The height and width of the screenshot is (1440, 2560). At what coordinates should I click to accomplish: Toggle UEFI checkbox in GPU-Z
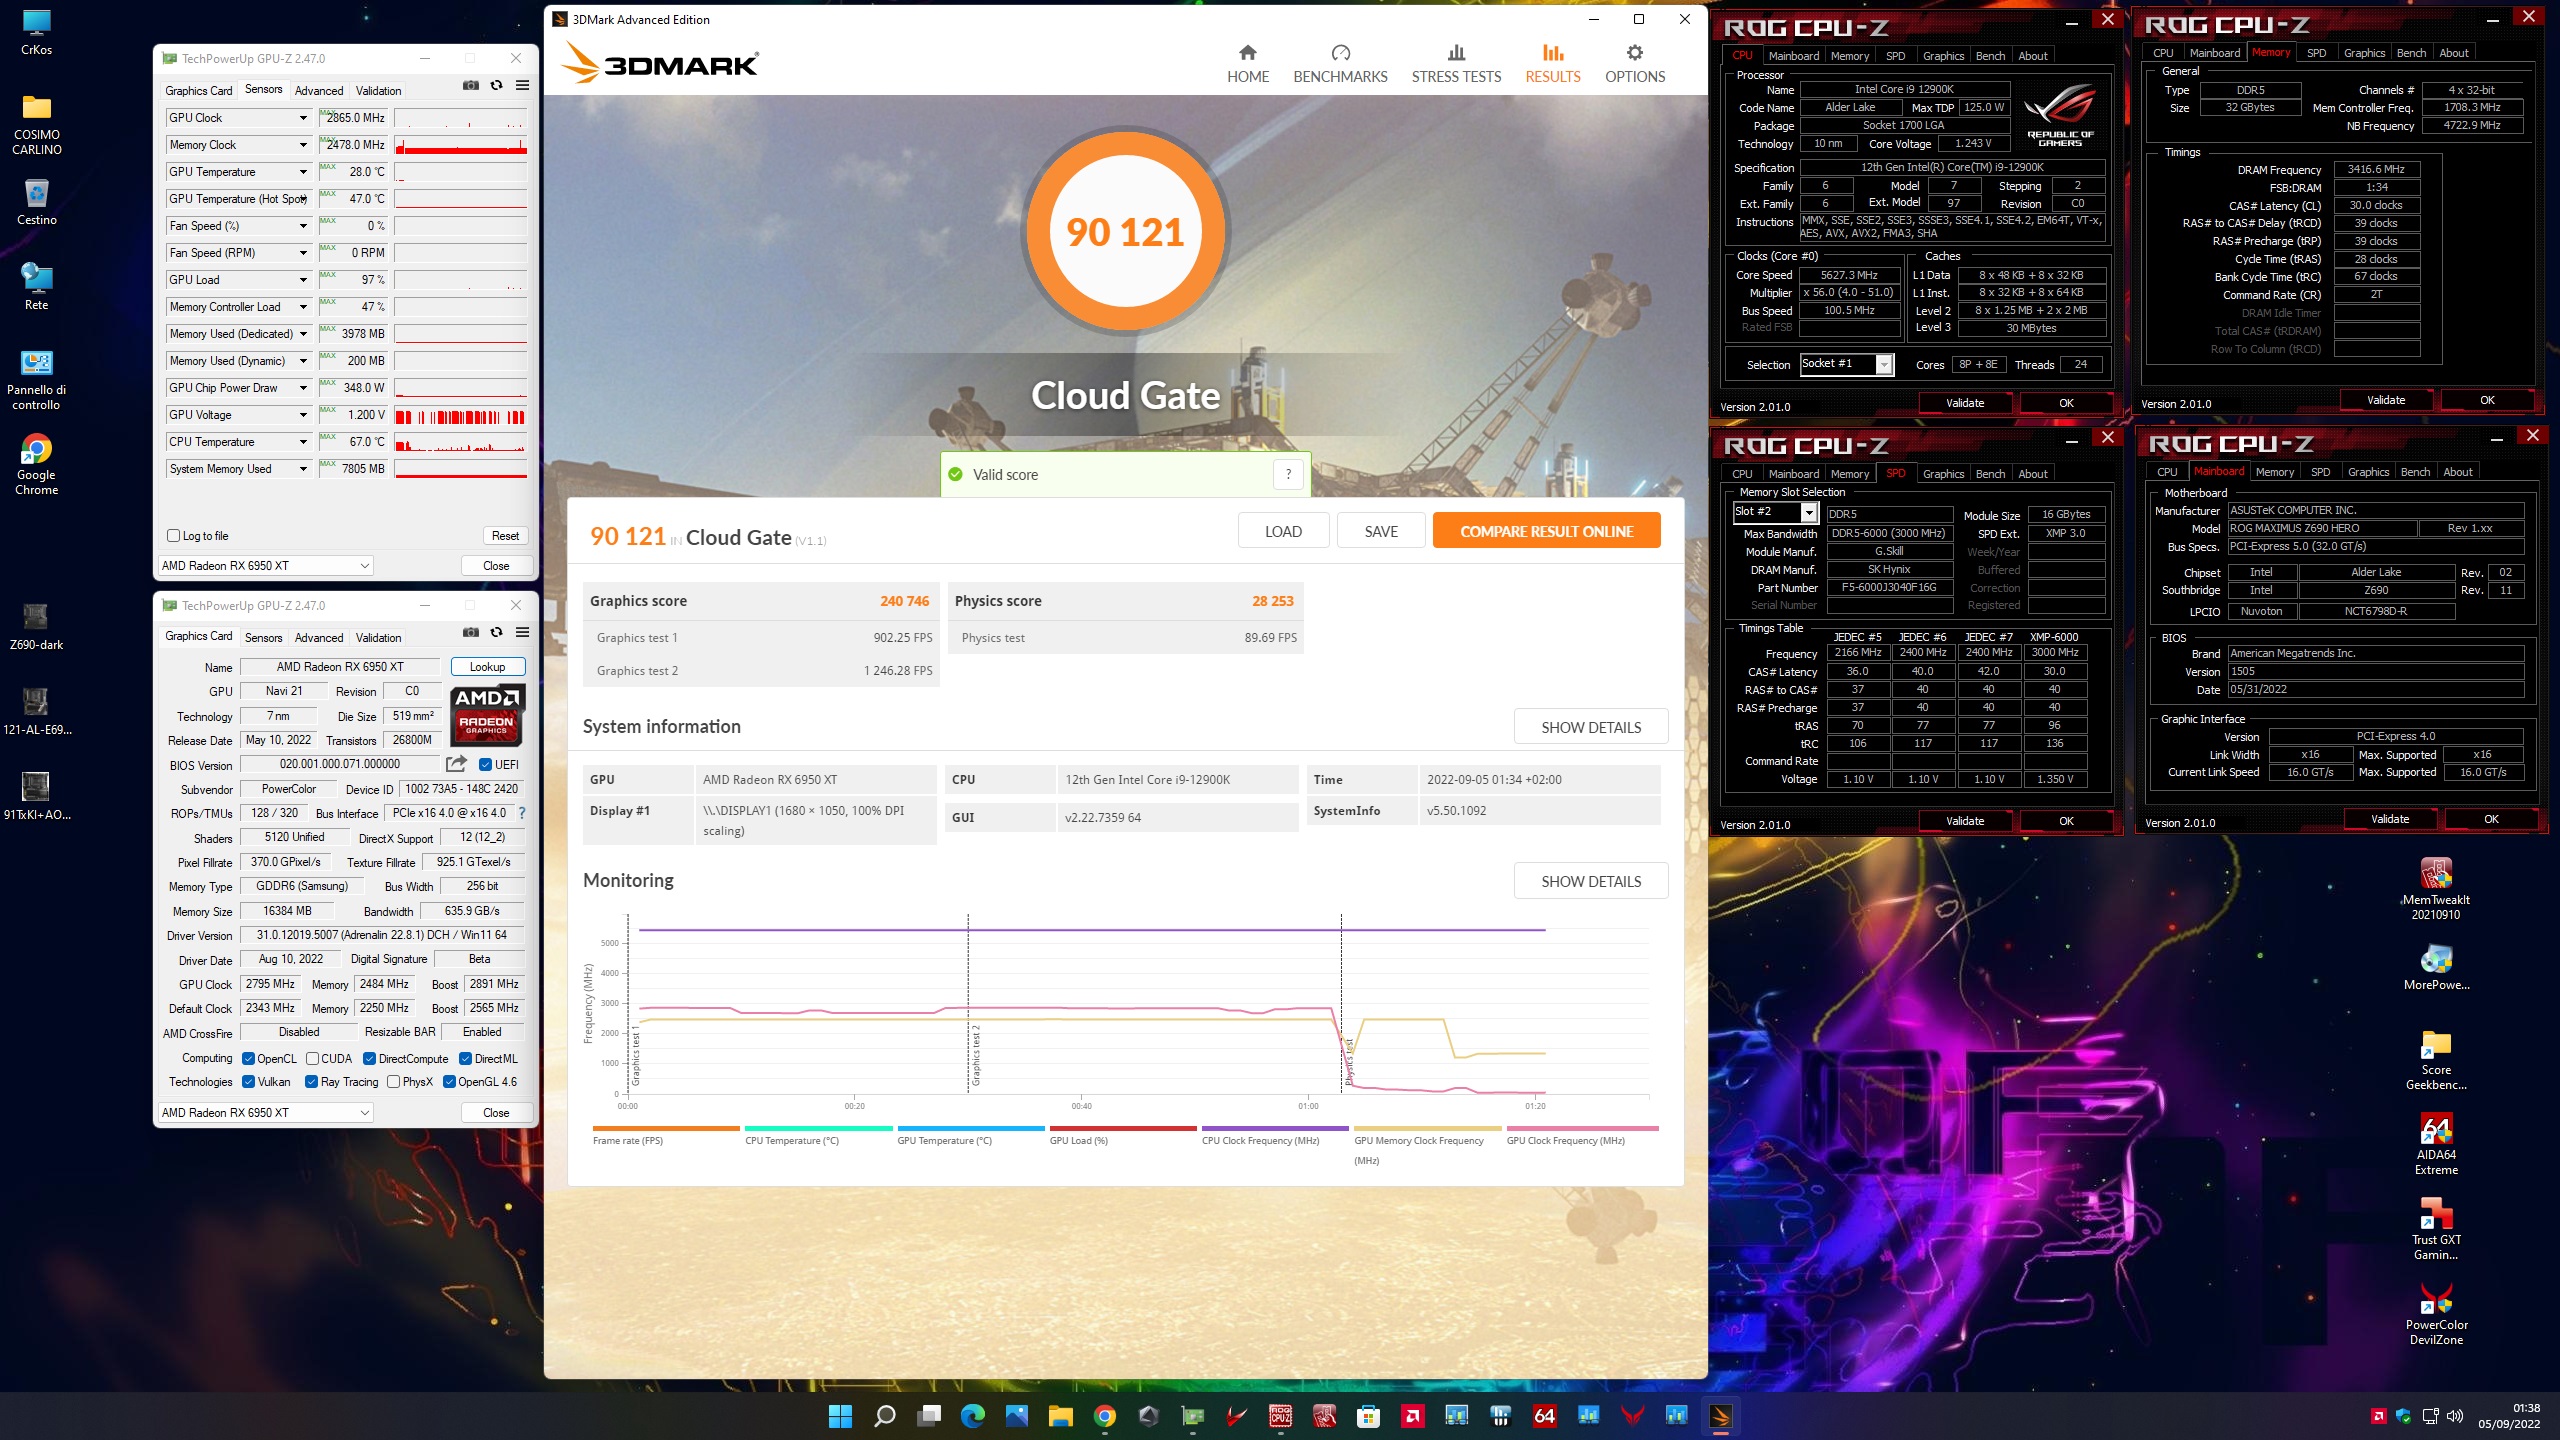tap(485, 765)
